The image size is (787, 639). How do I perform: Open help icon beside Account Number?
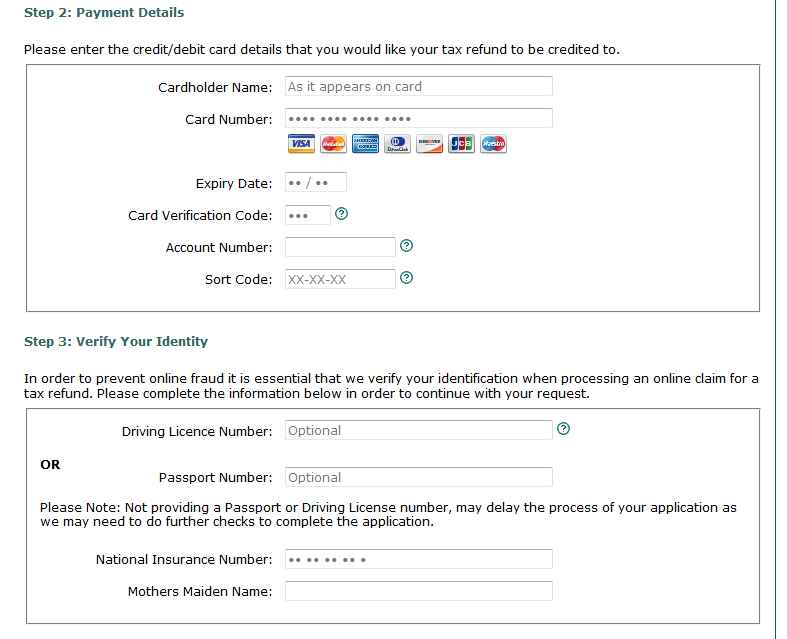coord(406,246)
